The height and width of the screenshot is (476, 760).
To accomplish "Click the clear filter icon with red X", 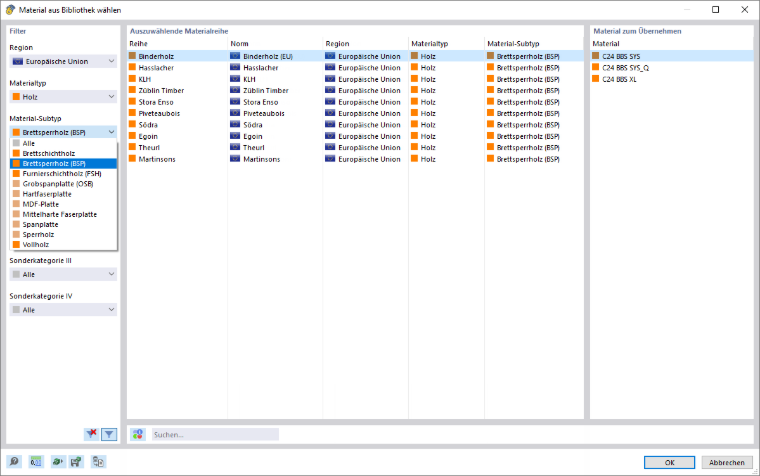I will [91, 434].
